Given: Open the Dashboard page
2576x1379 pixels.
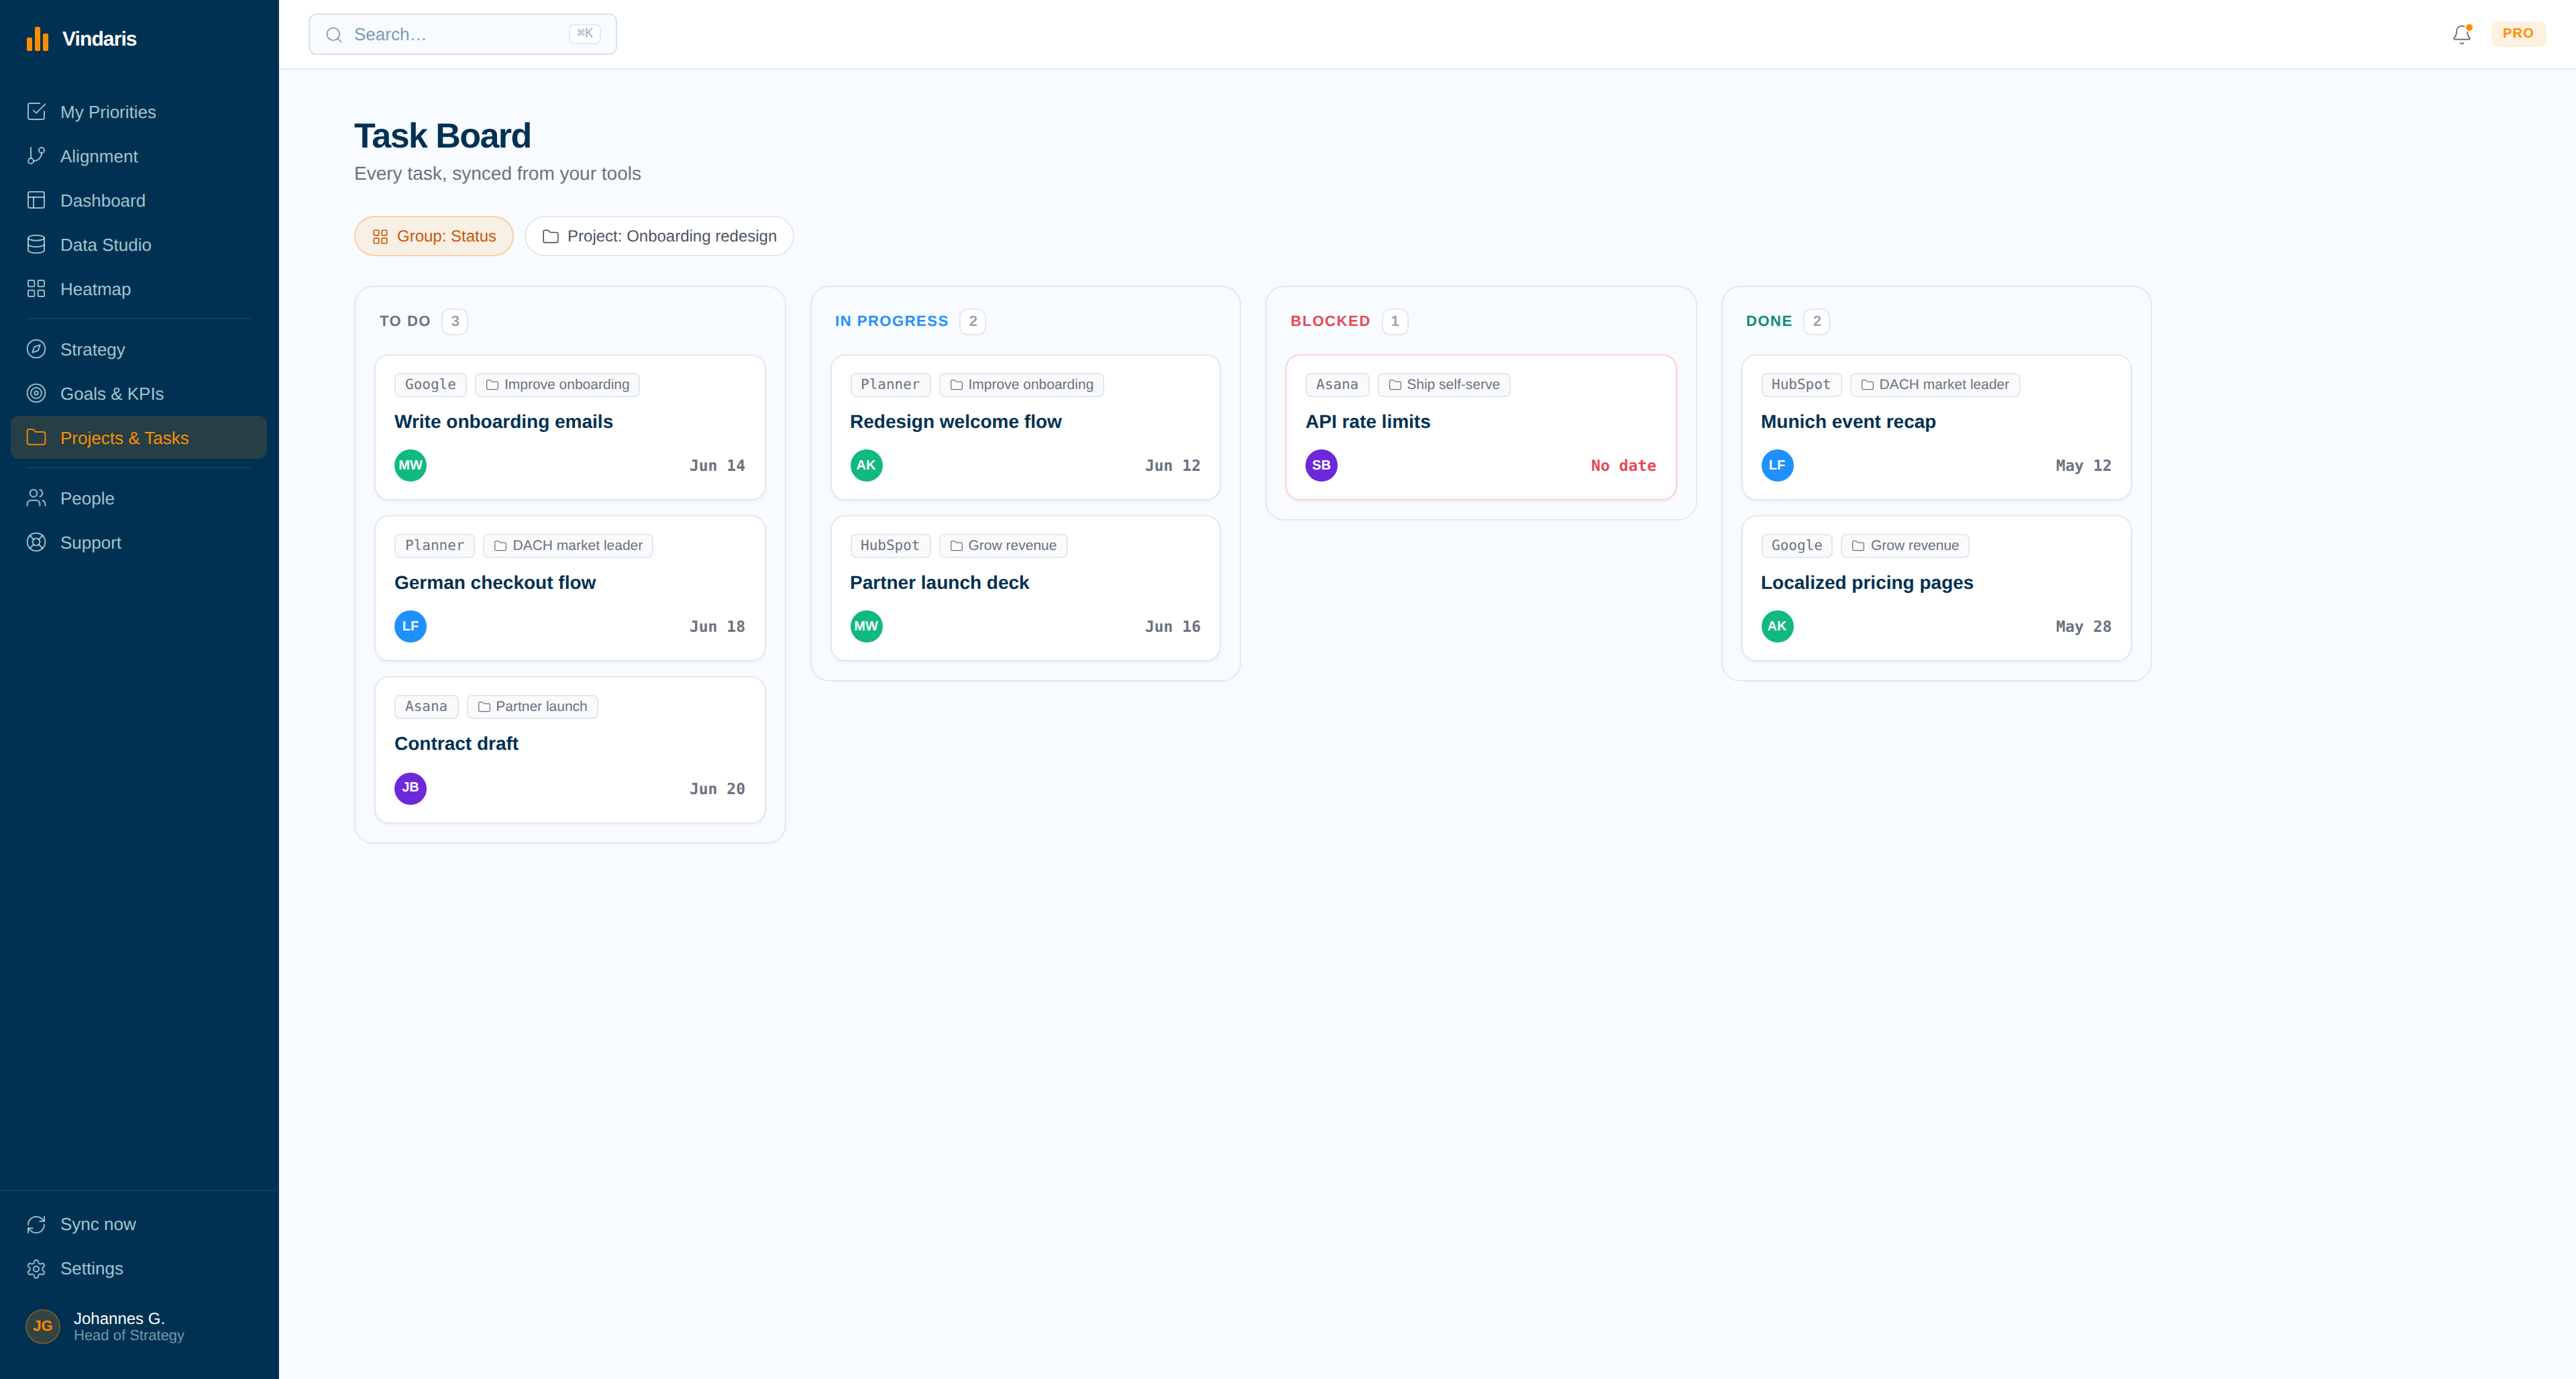Looking at the screenshot, I should tap(139, 200).
